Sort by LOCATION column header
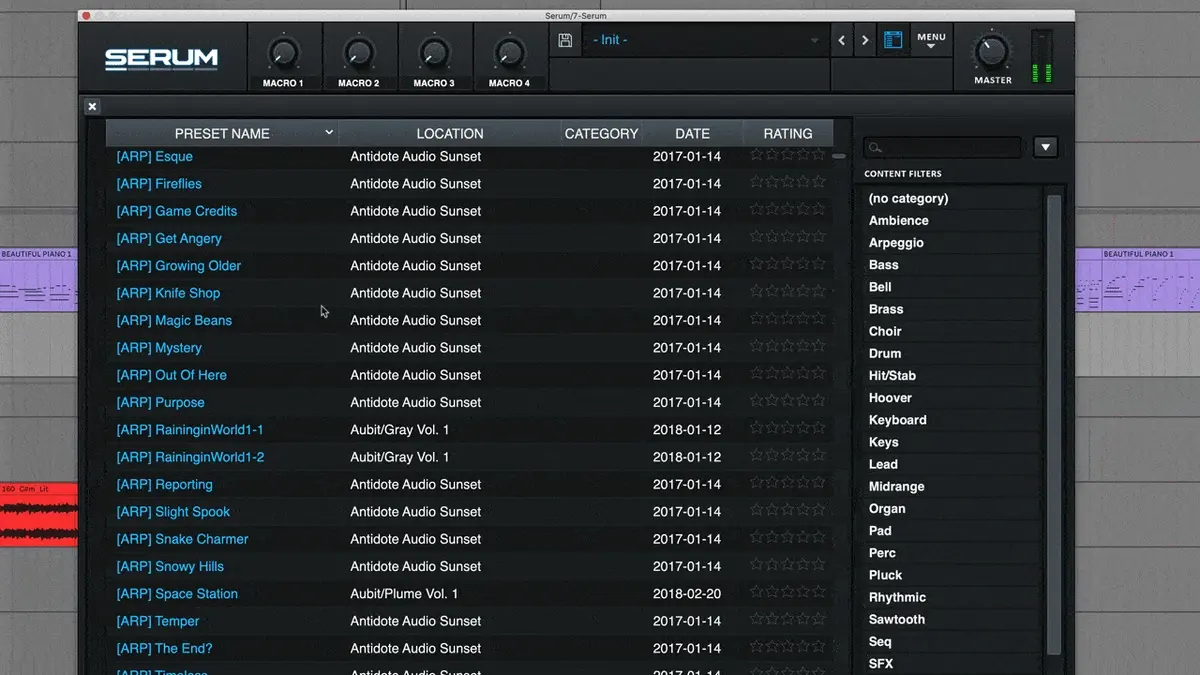This screenshot has width=1200, height=675. point(450,133)
